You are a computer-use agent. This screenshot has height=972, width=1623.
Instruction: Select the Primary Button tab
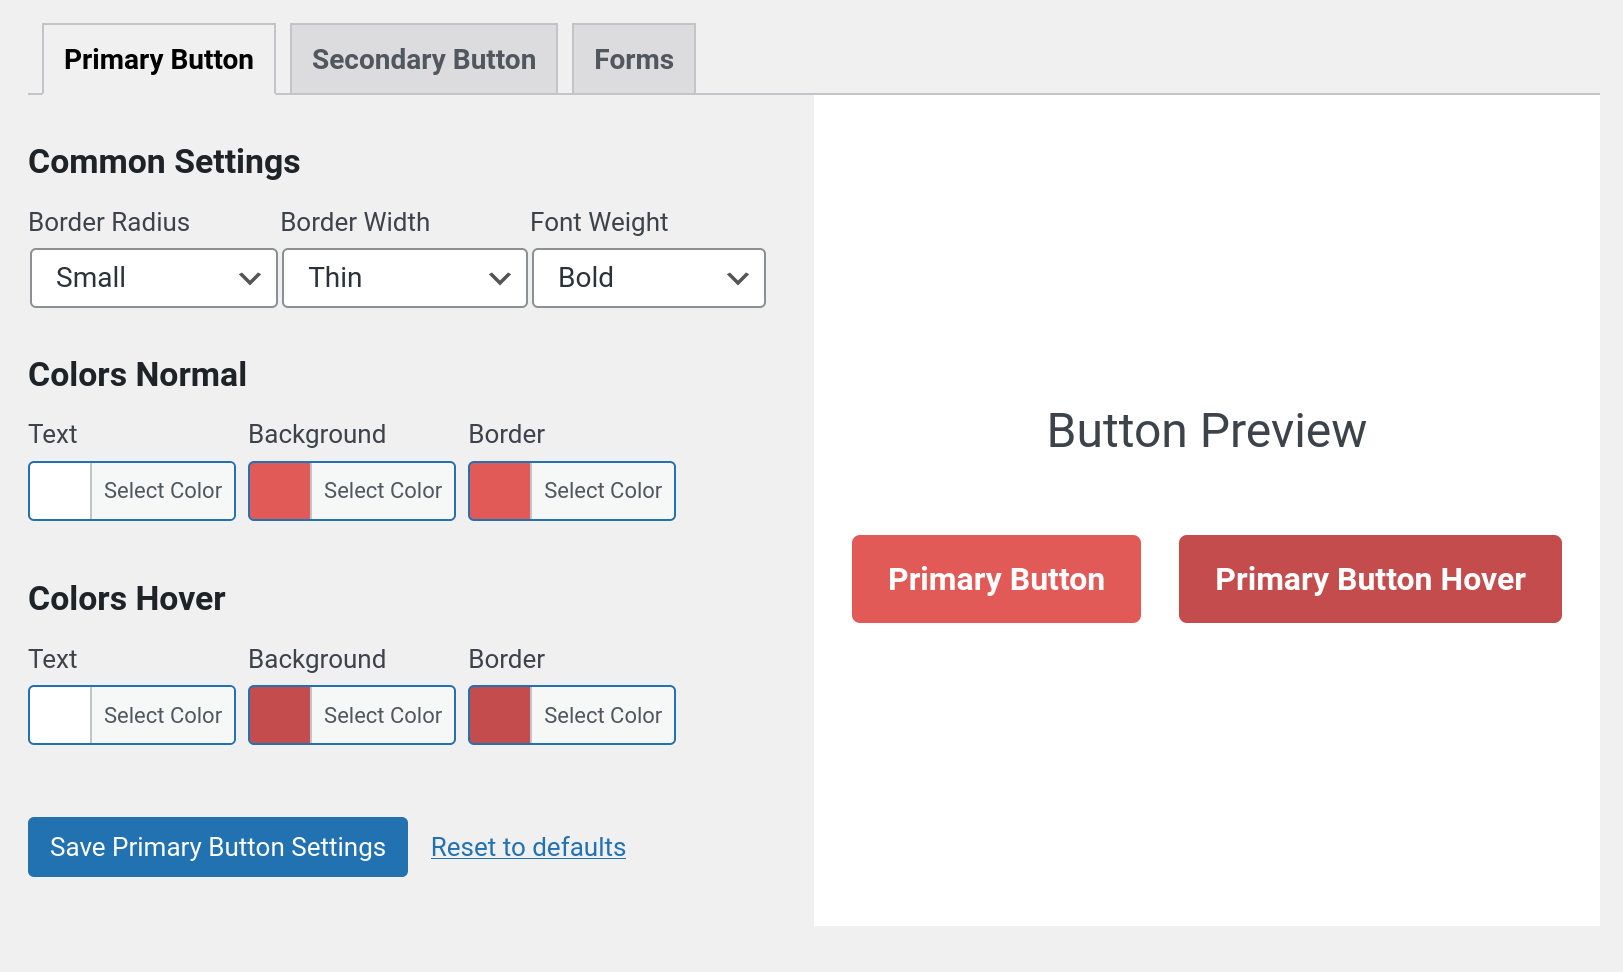pyautogui.click(x=159, y=60)
